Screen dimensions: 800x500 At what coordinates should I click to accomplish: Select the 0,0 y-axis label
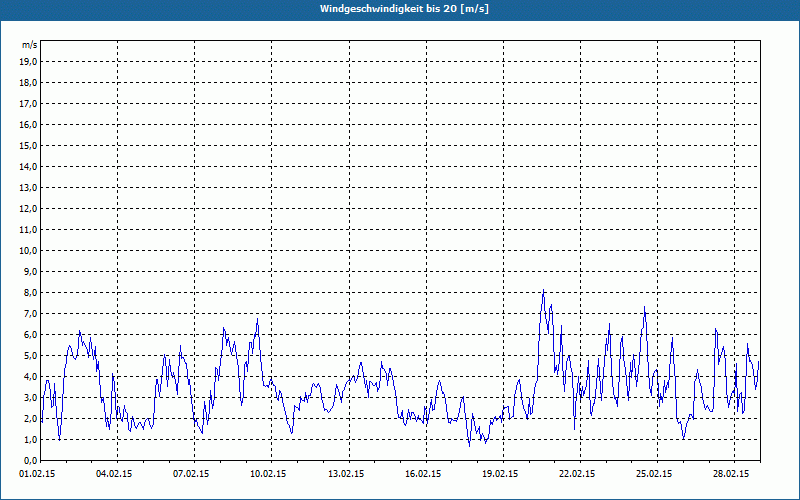[31, 460]
